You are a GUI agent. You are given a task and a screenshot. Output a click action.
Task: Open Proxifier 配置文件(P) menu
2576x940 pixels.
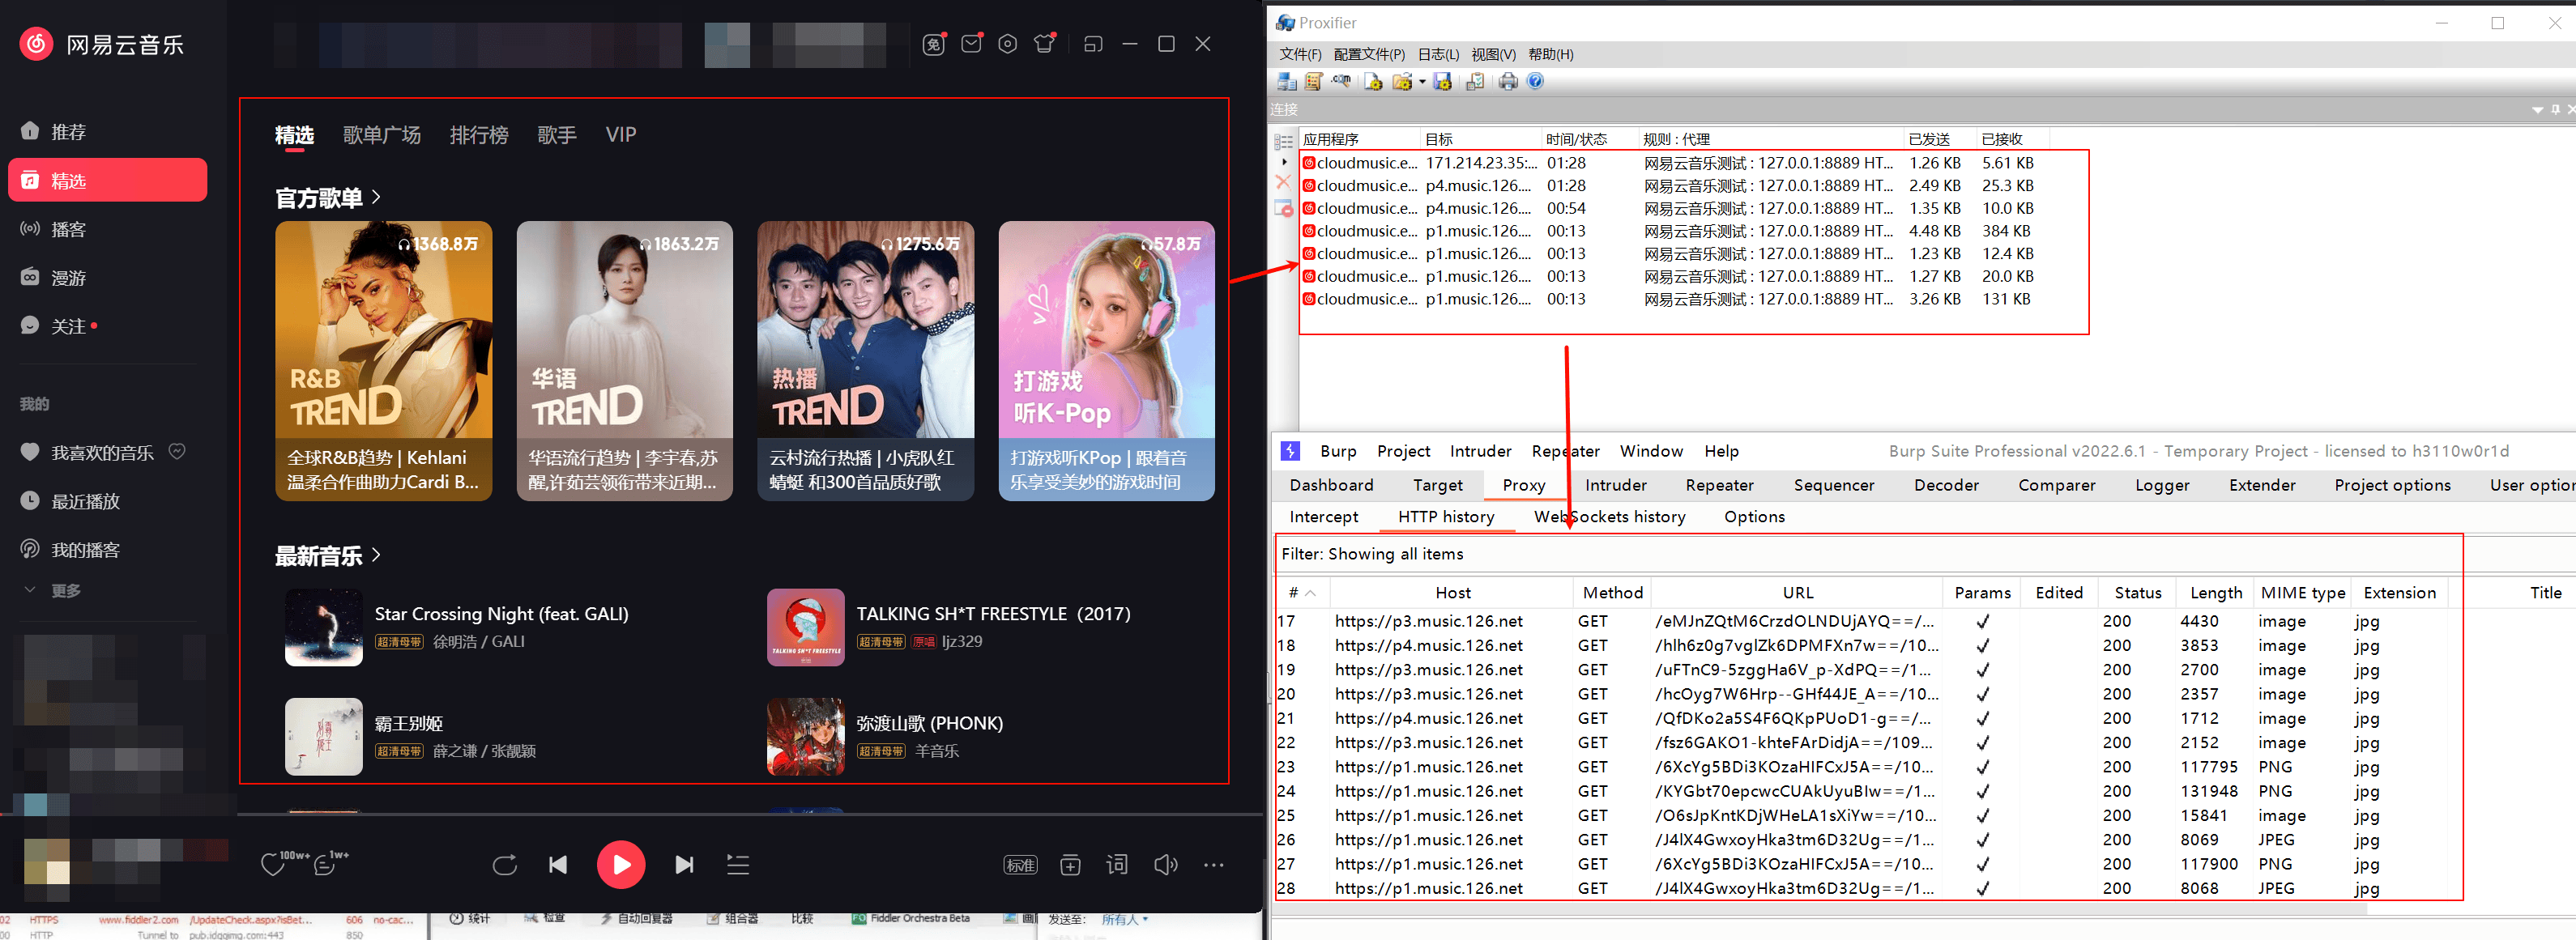pyautogui.click(x=1369, y=54)
